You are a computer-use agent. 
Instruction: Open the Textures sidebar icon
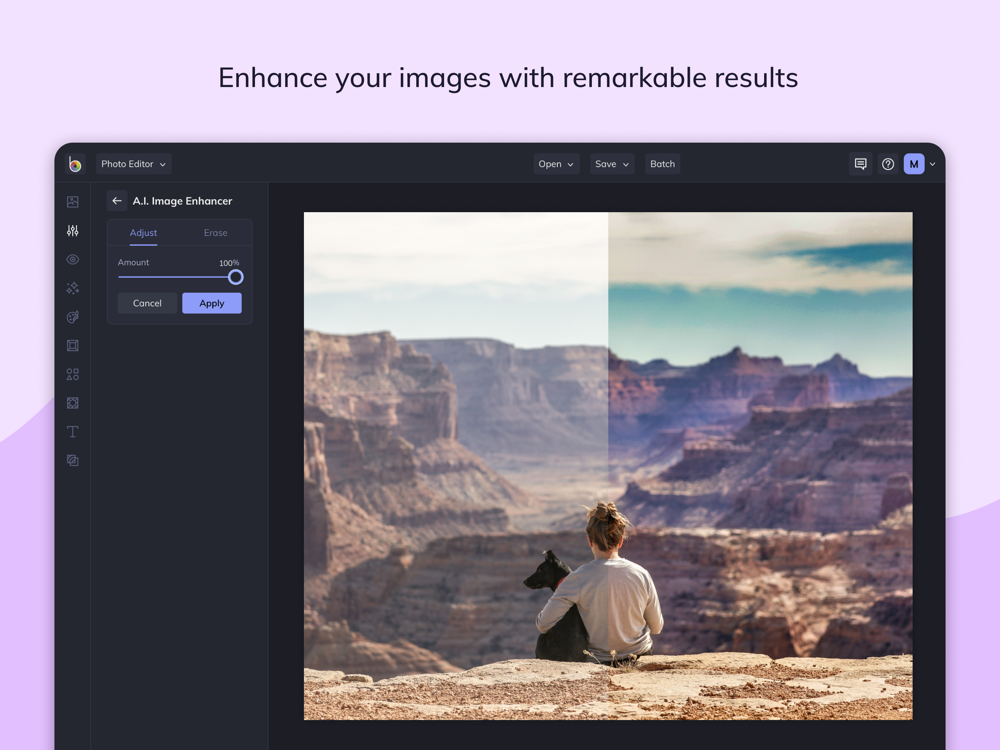pyautogui.click(x=73, y=460)
